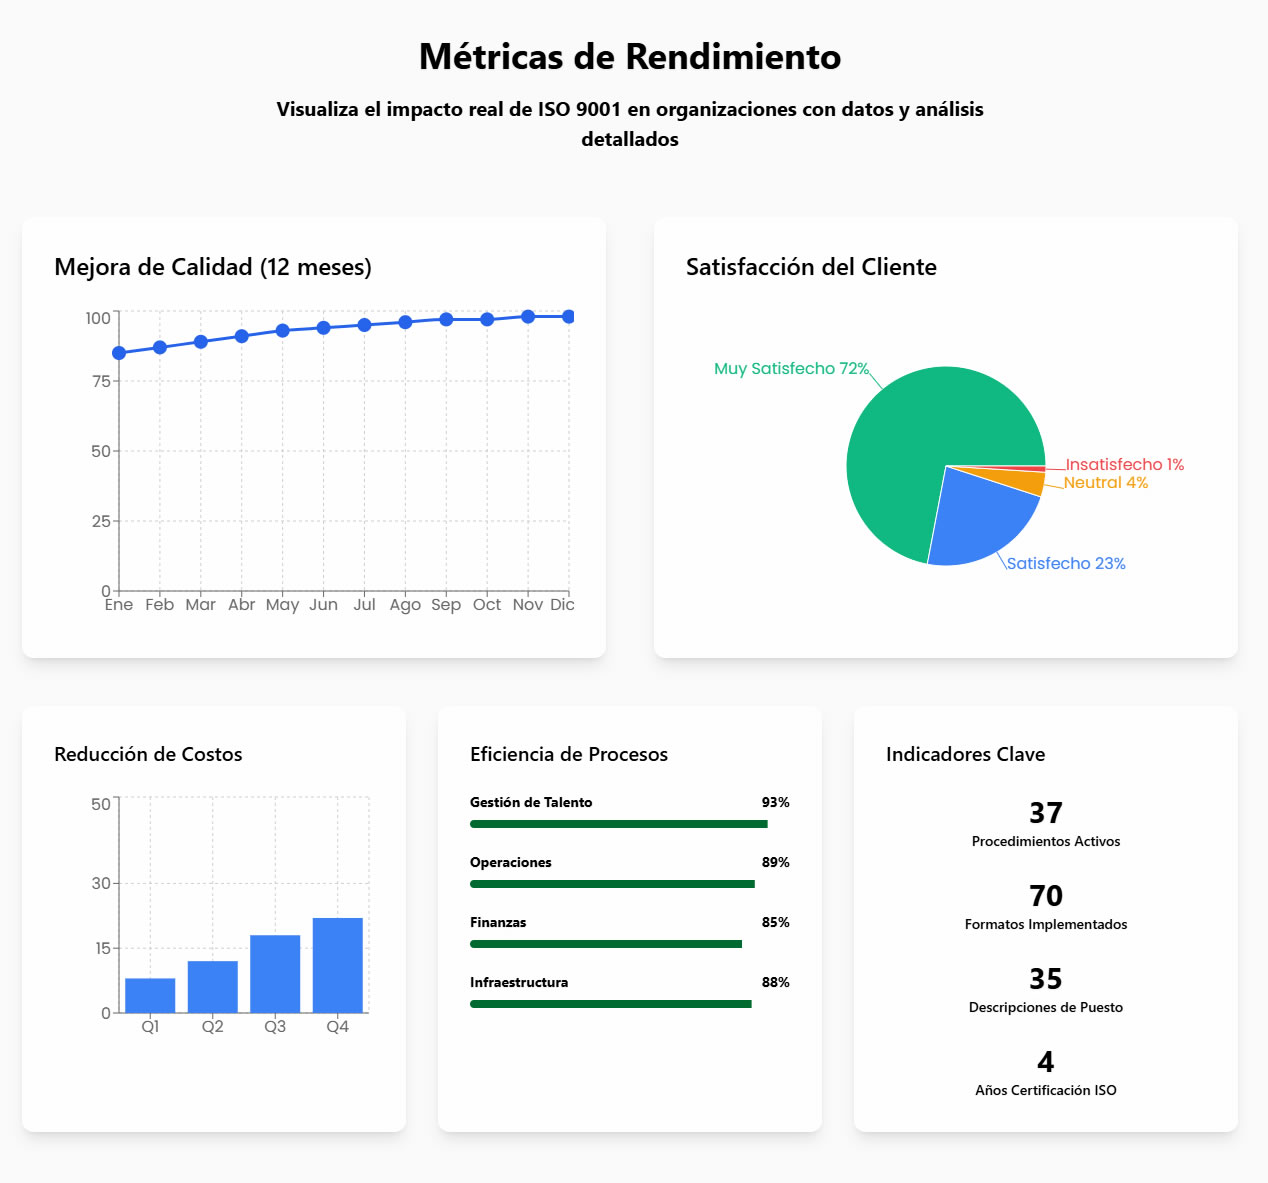Click the Operaciones progress bar
Screen dimensions: 1268x1183
click(x=612, y=884)
